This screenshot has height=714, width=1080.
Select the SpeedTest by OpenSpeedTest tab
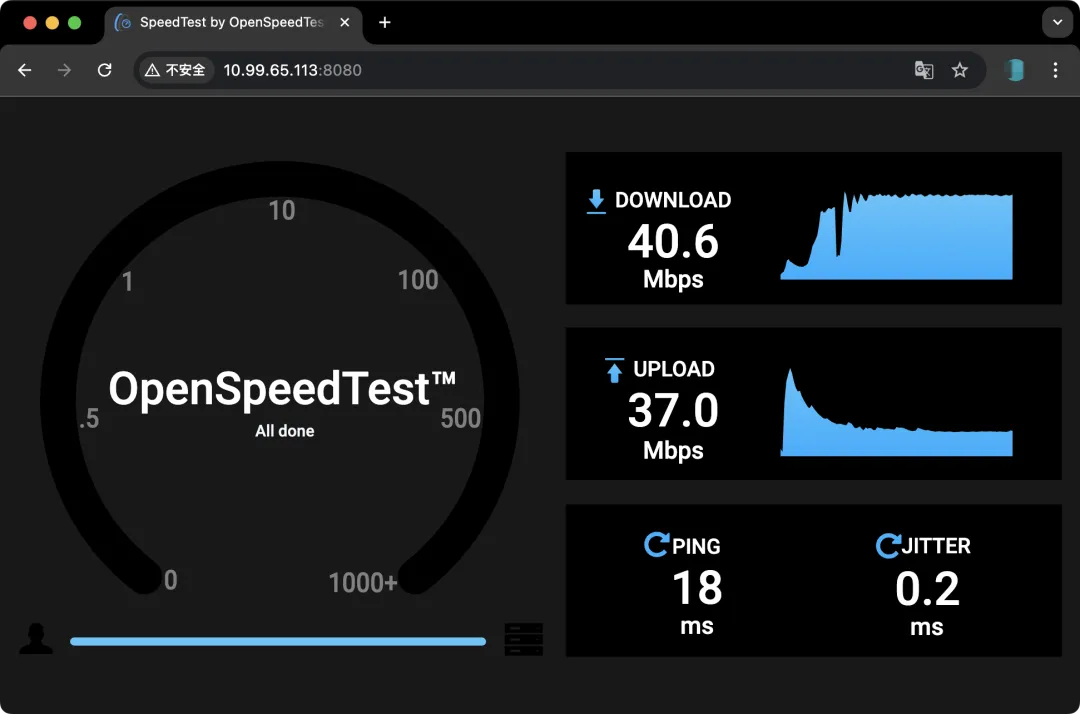click(x=232, y=23)
